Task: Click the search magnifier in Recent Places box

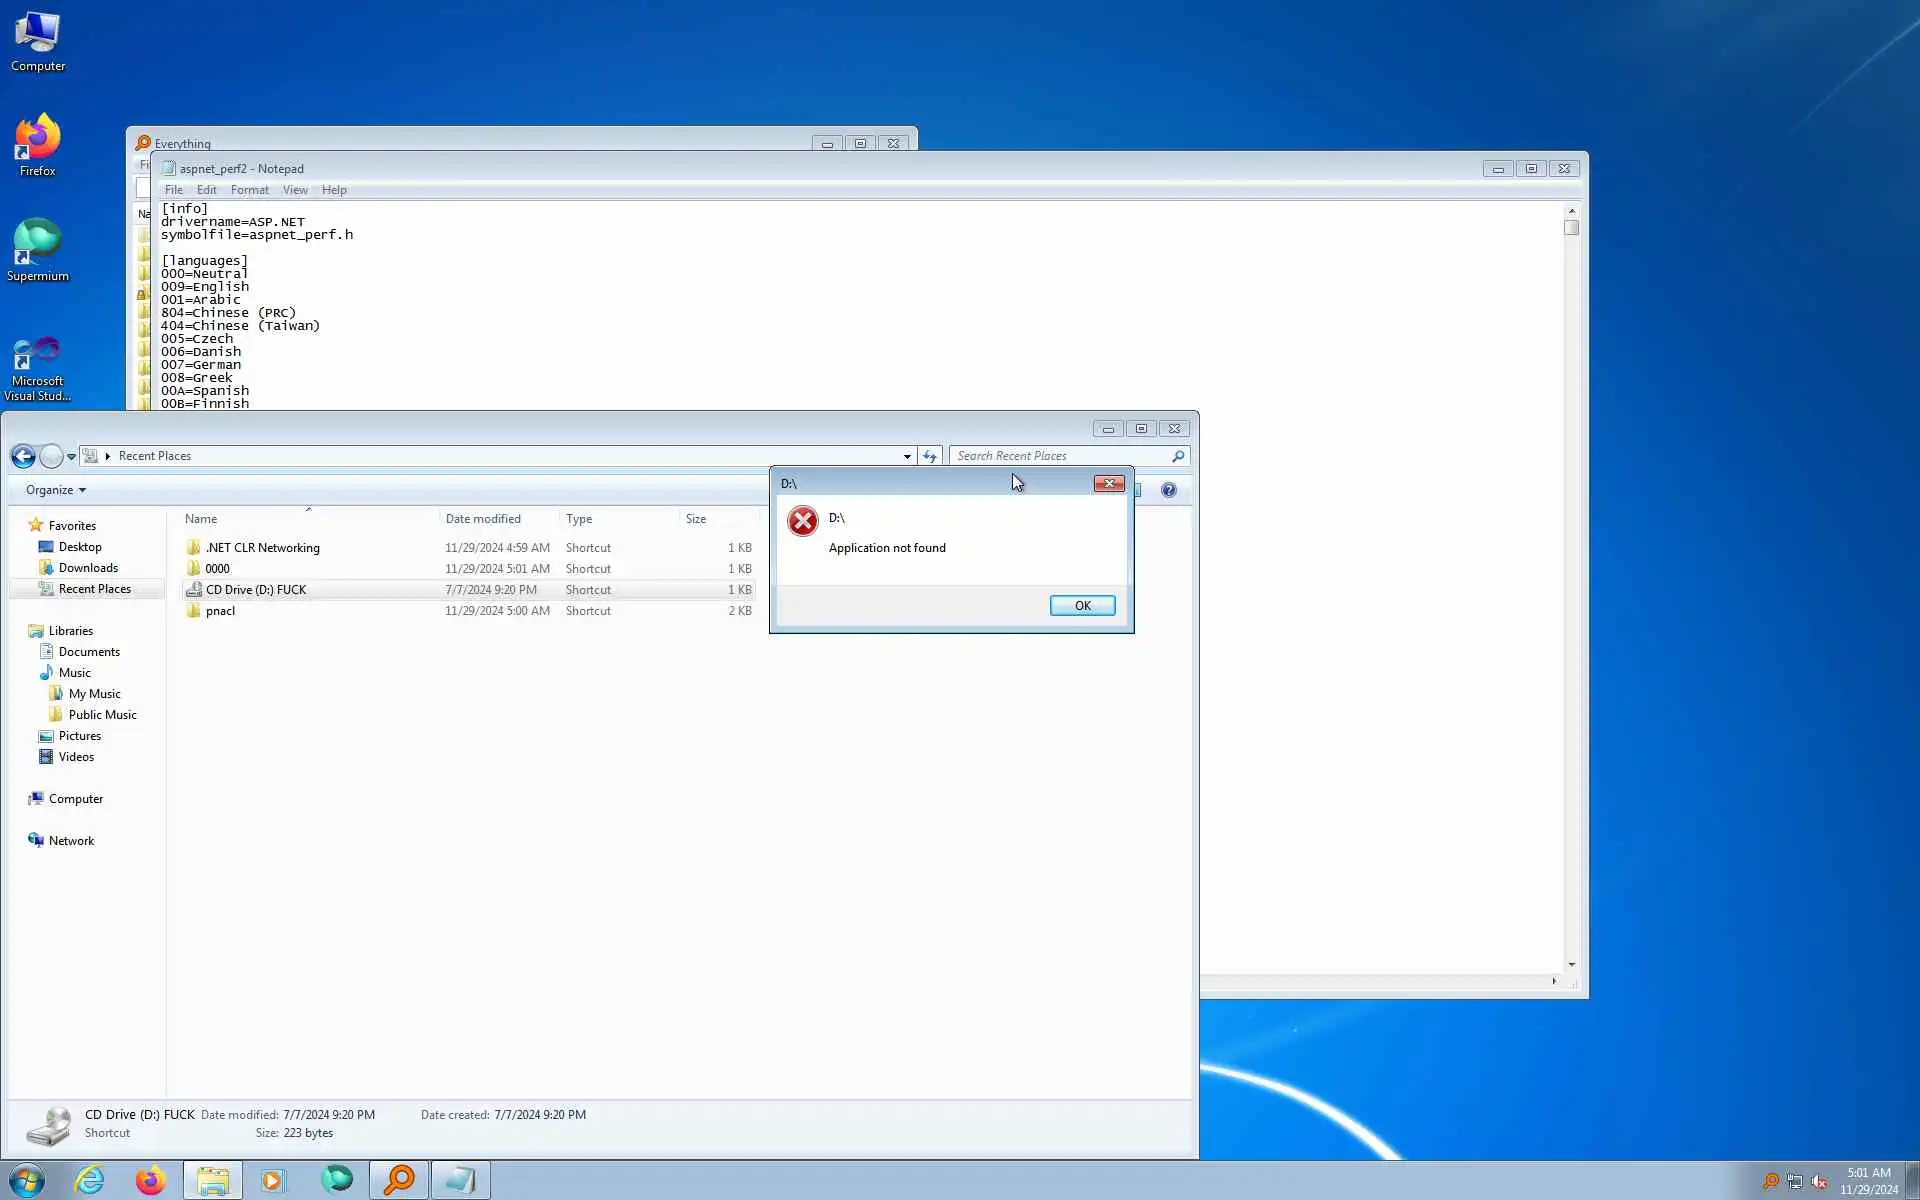Action: coord(1178,456)
